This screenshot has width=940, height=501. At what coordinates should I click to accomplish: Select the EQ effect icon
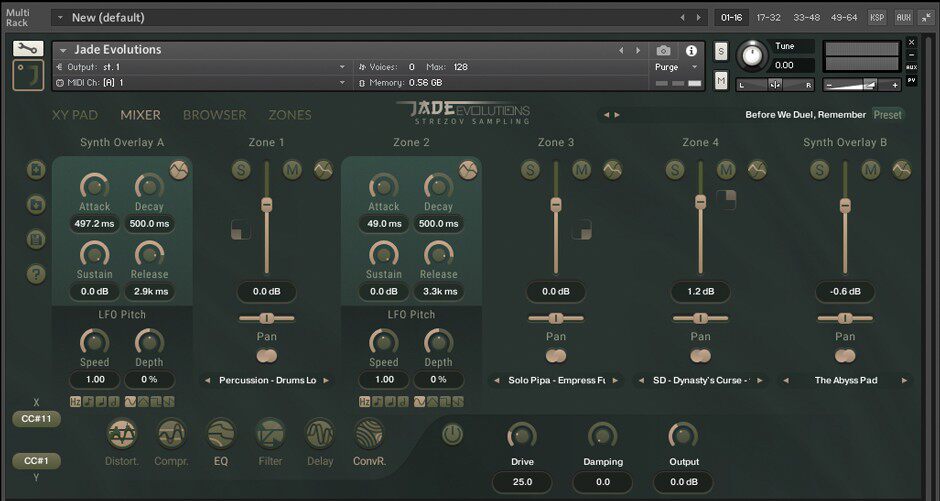click(x=221, y=434)
